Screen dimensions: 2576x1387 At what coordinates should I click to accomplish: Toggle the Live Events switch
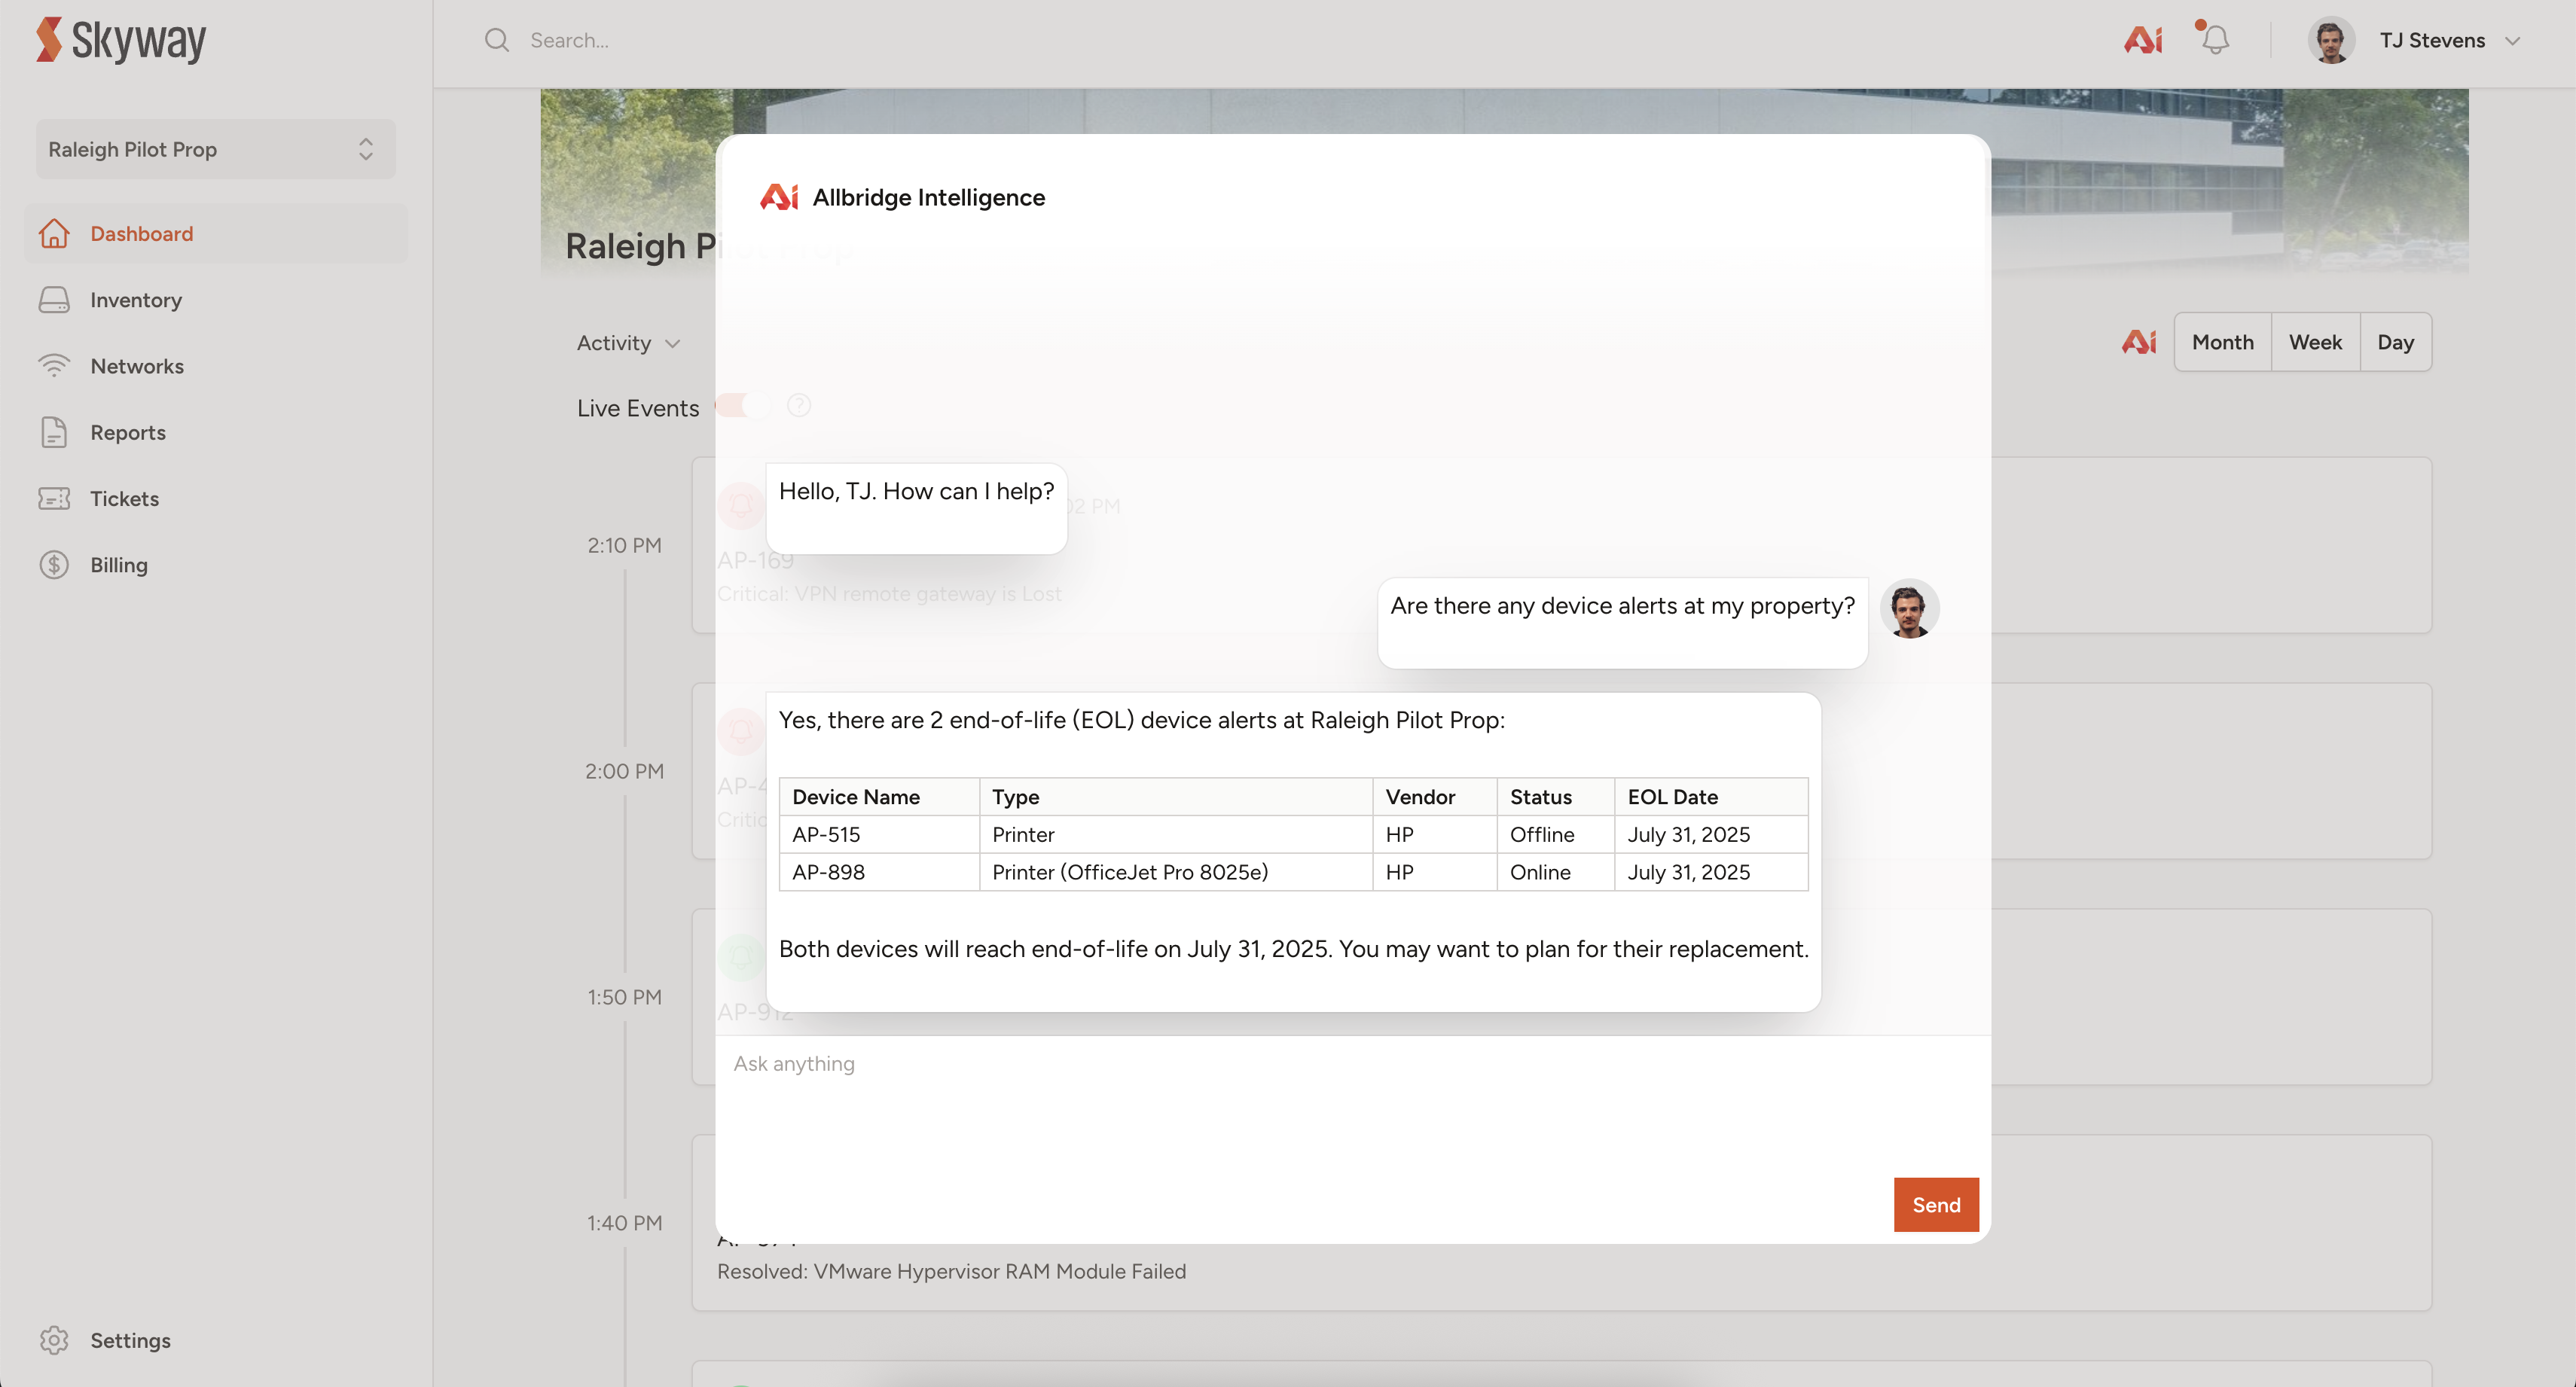click(x=743, y=406)
